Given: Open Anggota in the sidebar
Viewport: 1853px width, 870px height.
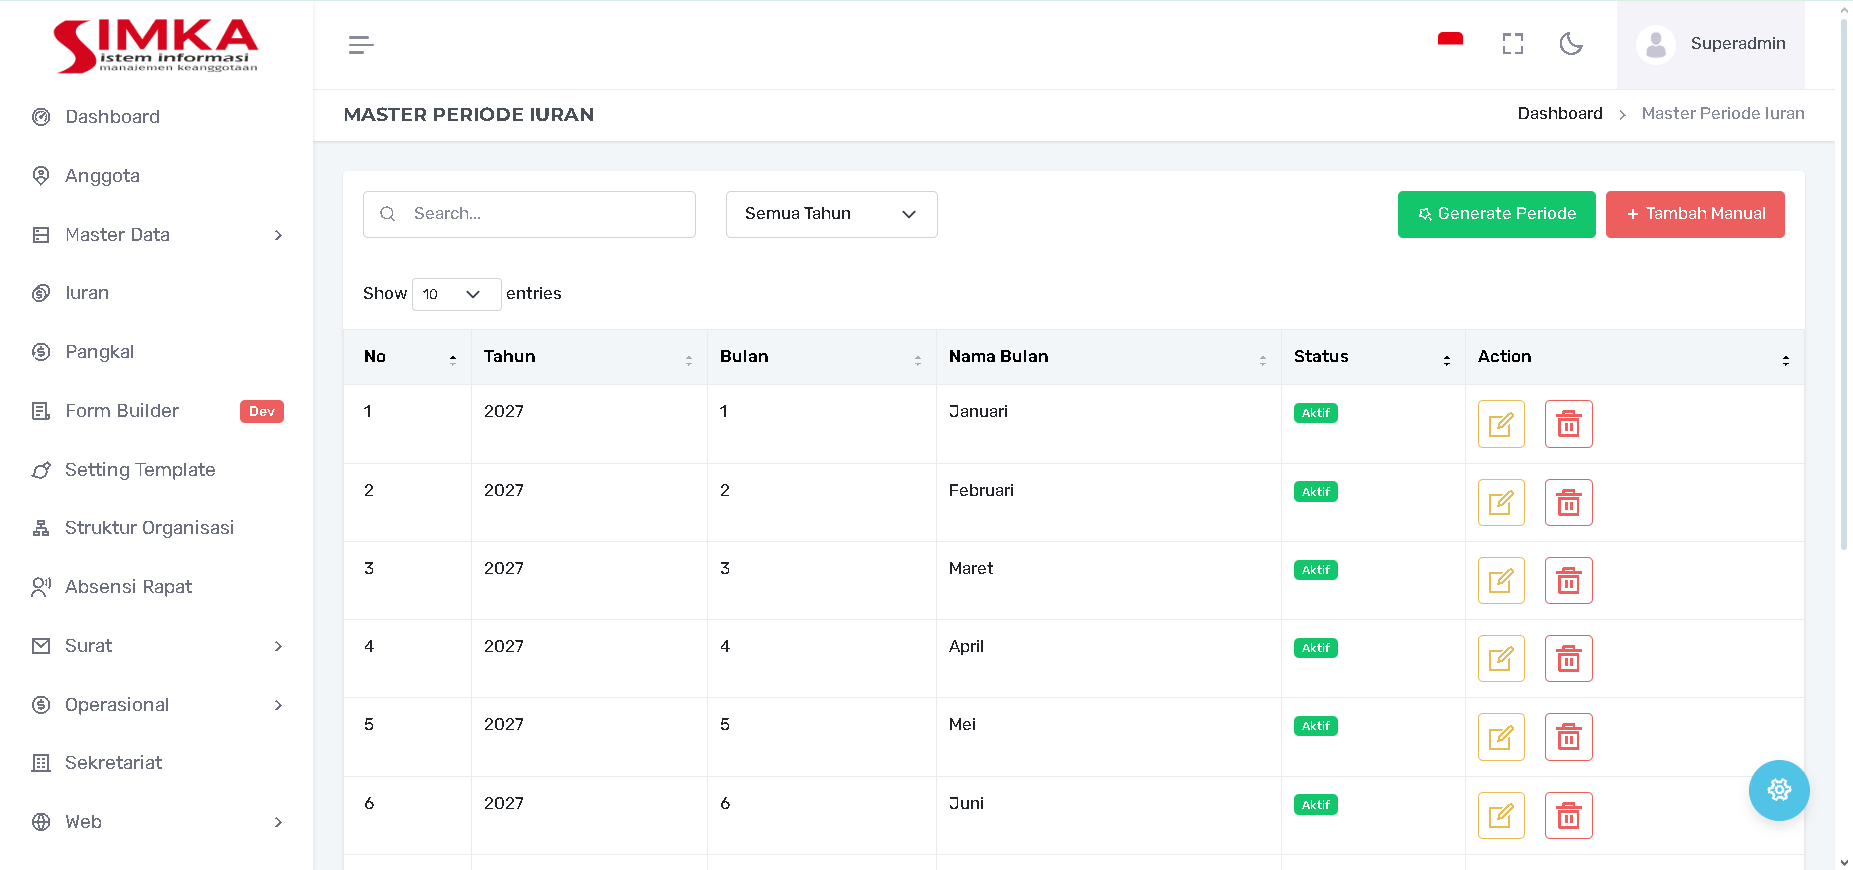Looking at the screenshot, I should click(102, 176).
